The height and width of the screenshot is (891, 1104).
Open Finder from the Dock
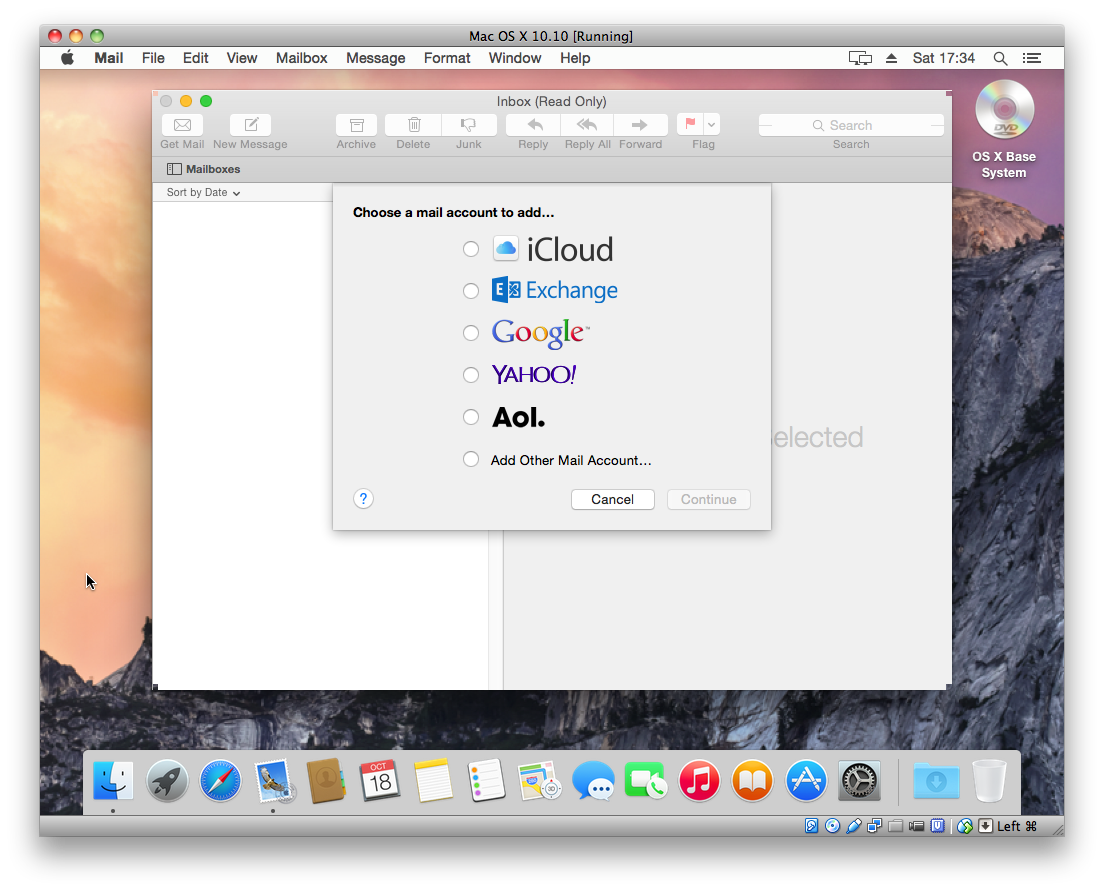pyautogui.click(x=113, y=780)
